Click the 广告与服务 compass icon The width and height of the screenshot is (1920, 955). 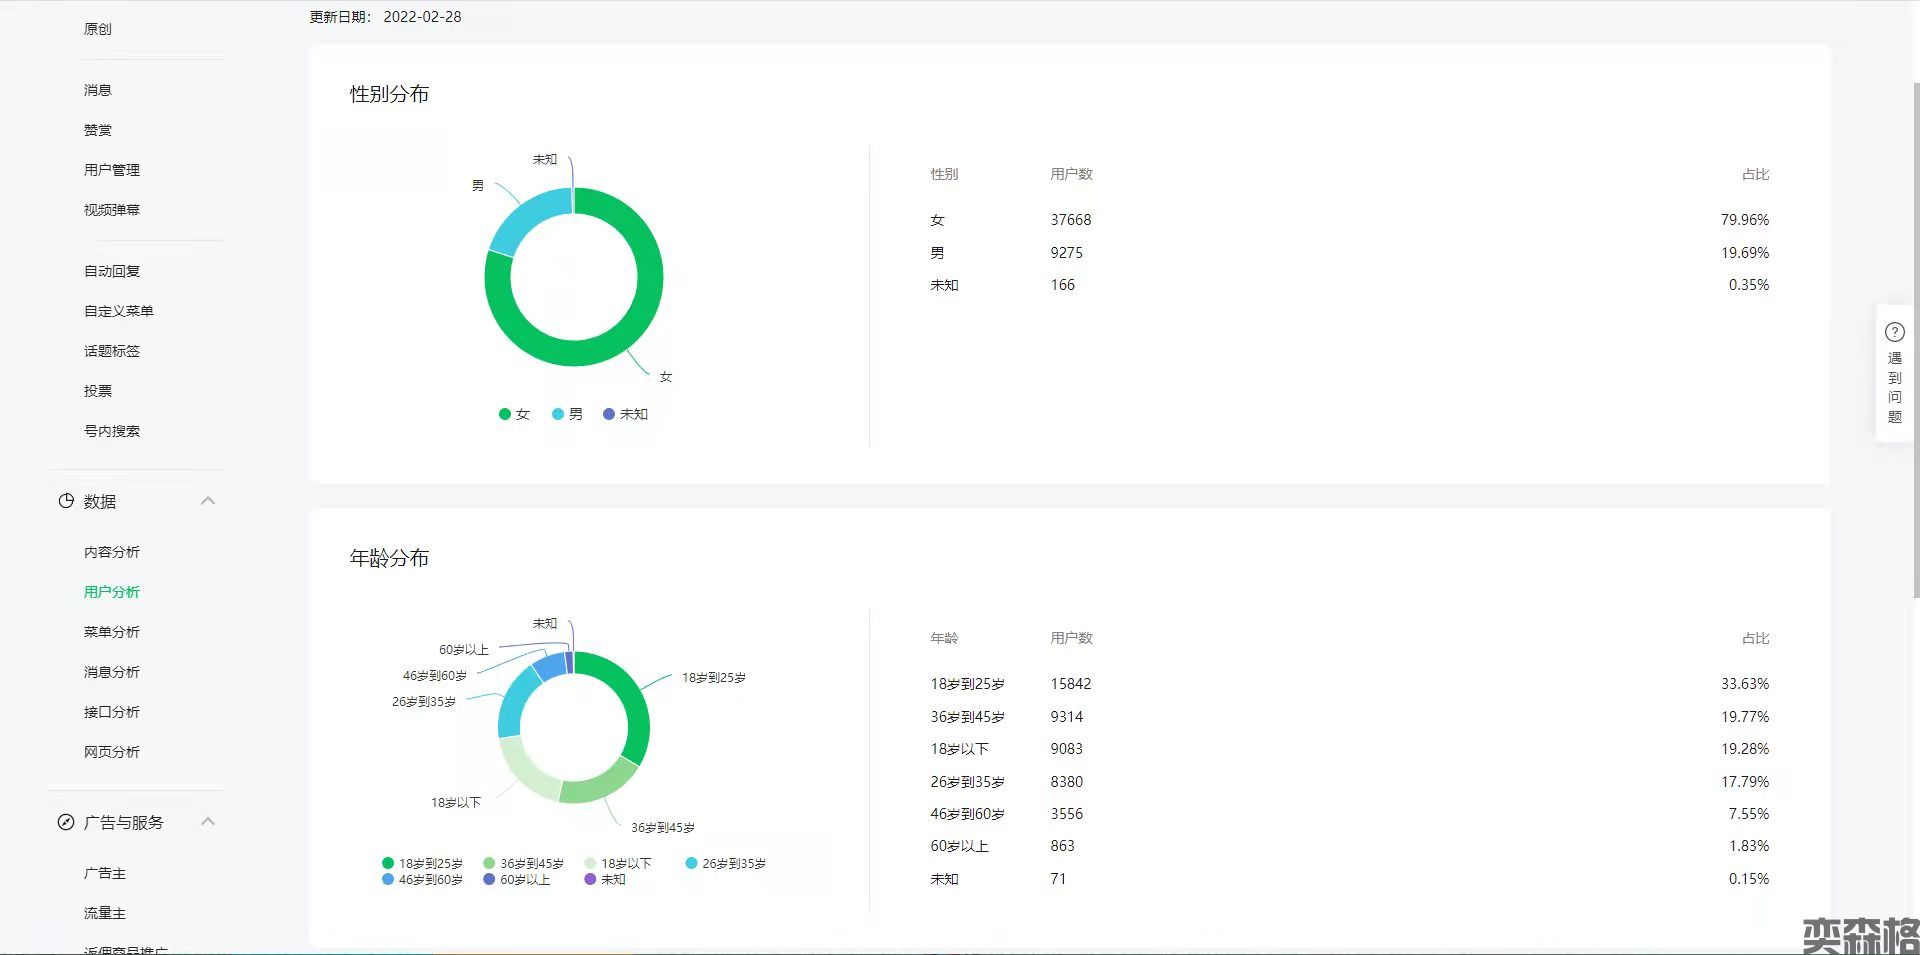pyautogui.click(x=66, y=822)
